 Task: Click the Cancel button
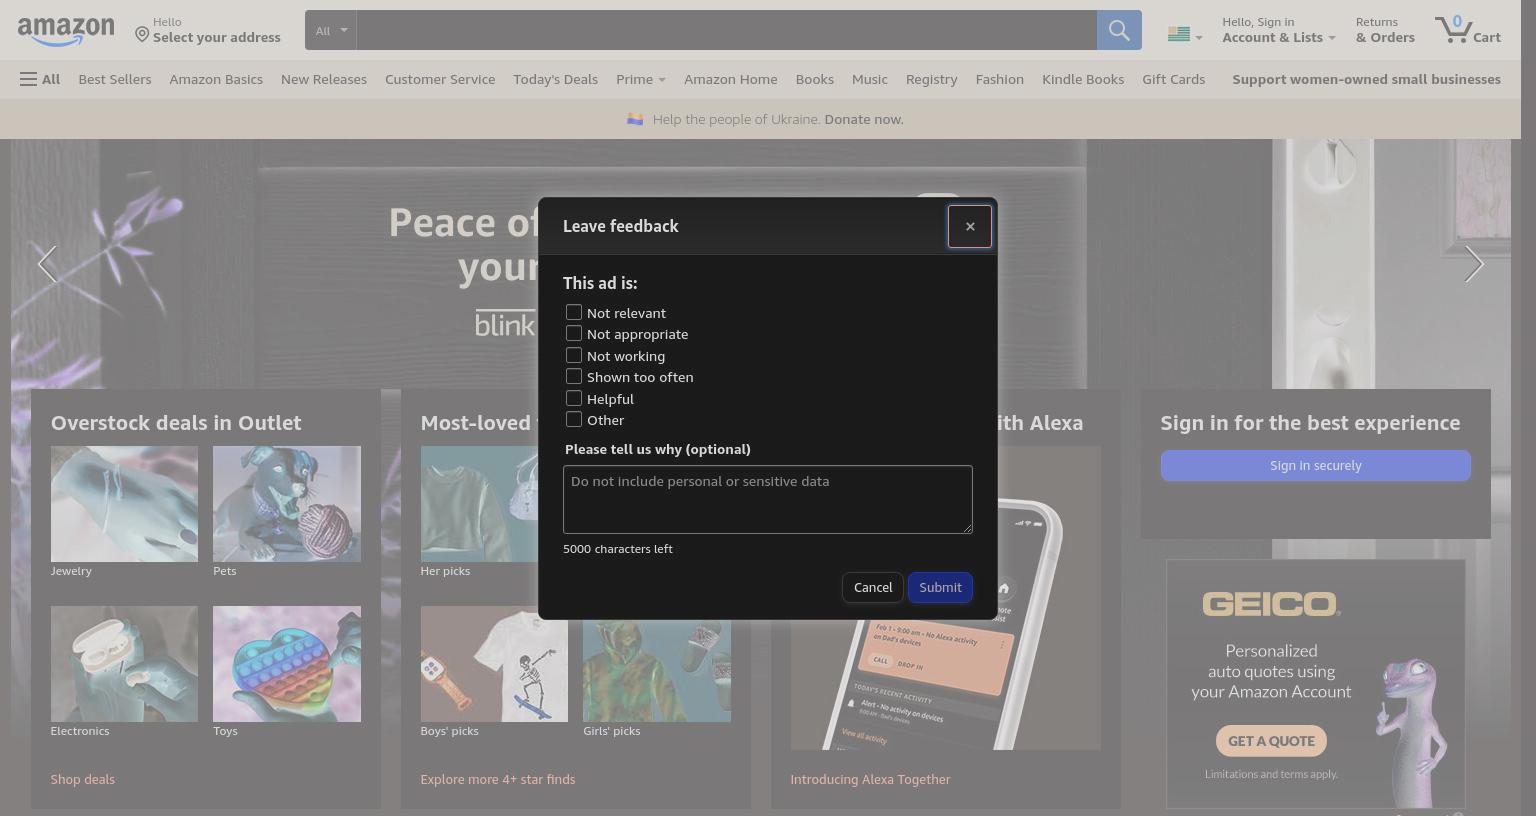pyautogui.click(x=873, y=587)
